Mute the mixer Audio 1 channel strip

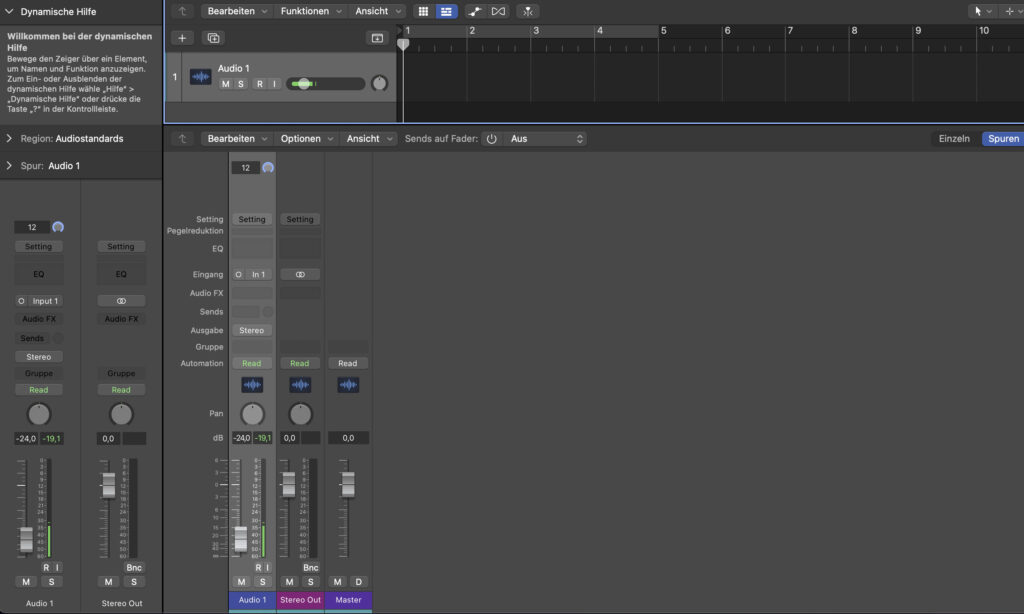(x=242, y=582)
